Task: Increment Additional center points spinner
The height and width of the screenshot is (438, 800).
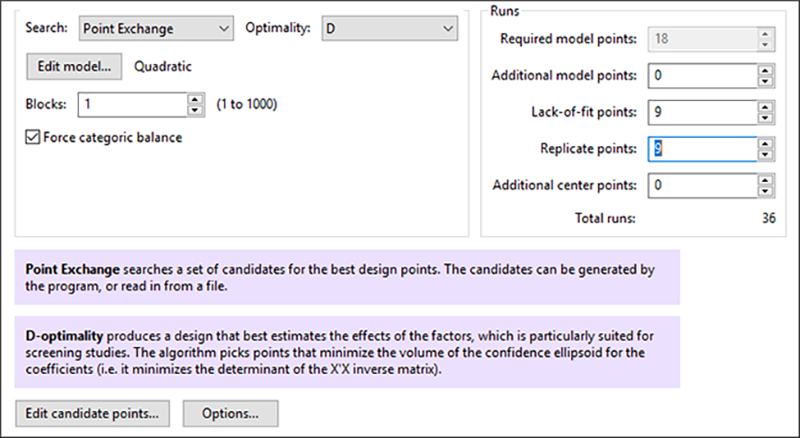Action: 765,180
